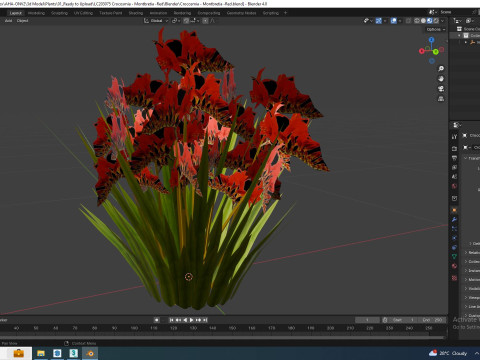The height and width of the screenshot is (360, 480).
Task: Open the Output properties tab
Action: pos(454,158)
